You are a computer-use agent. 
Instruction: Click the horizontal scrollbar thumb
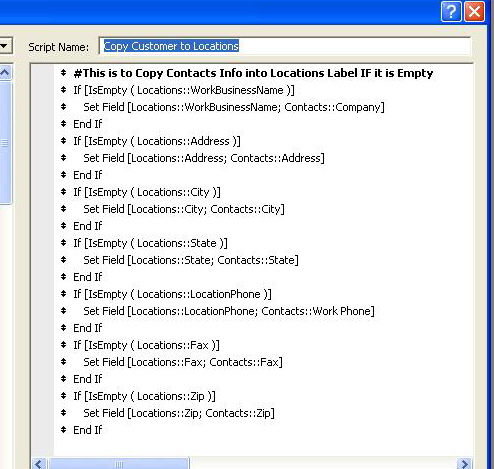(x=119, y=464)
